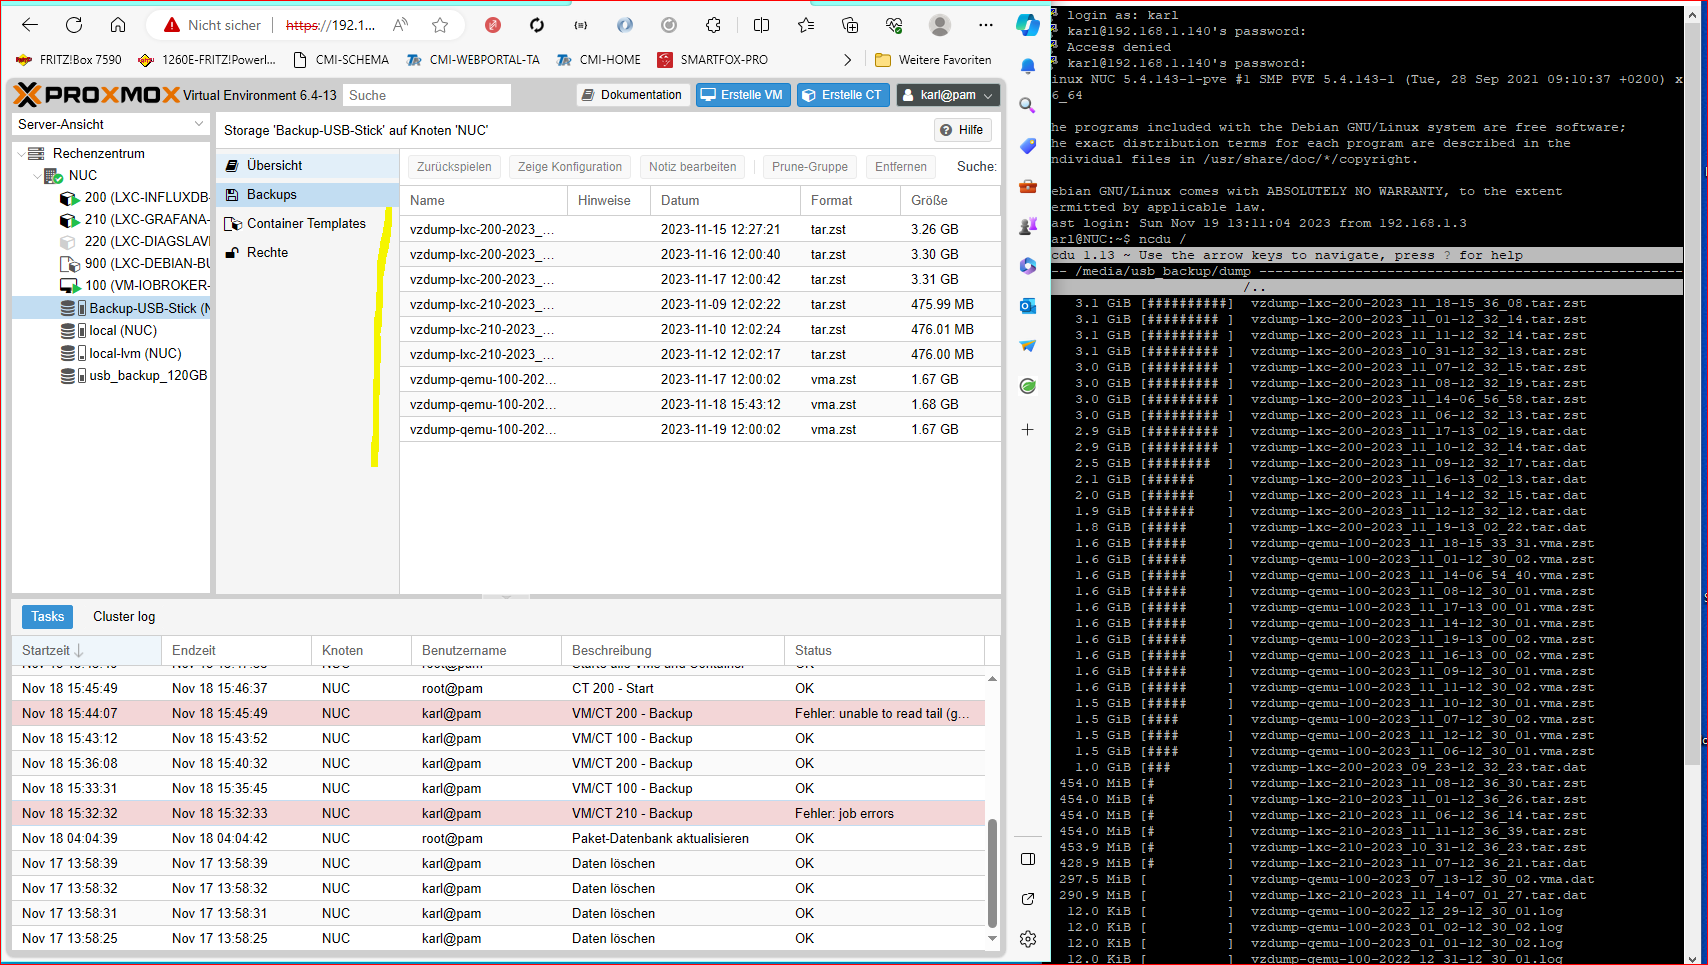
Task: Open the karl@pam user dropdown
Action: (x=948, y=95)
